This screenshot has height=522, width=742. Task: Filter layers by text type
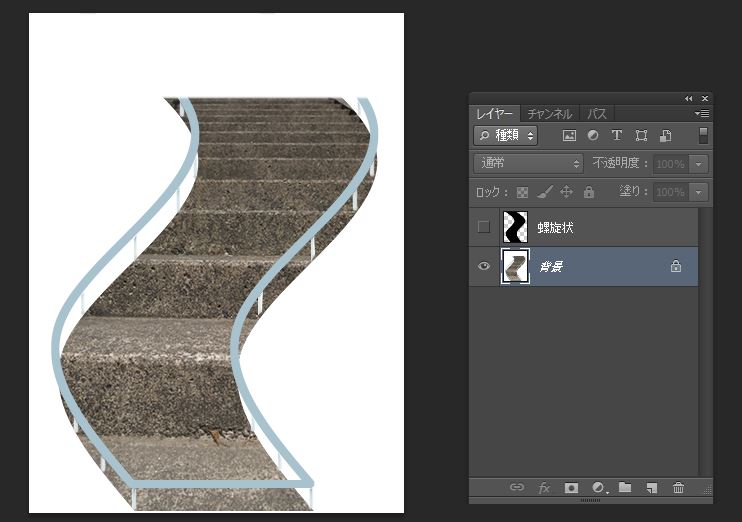616,135
